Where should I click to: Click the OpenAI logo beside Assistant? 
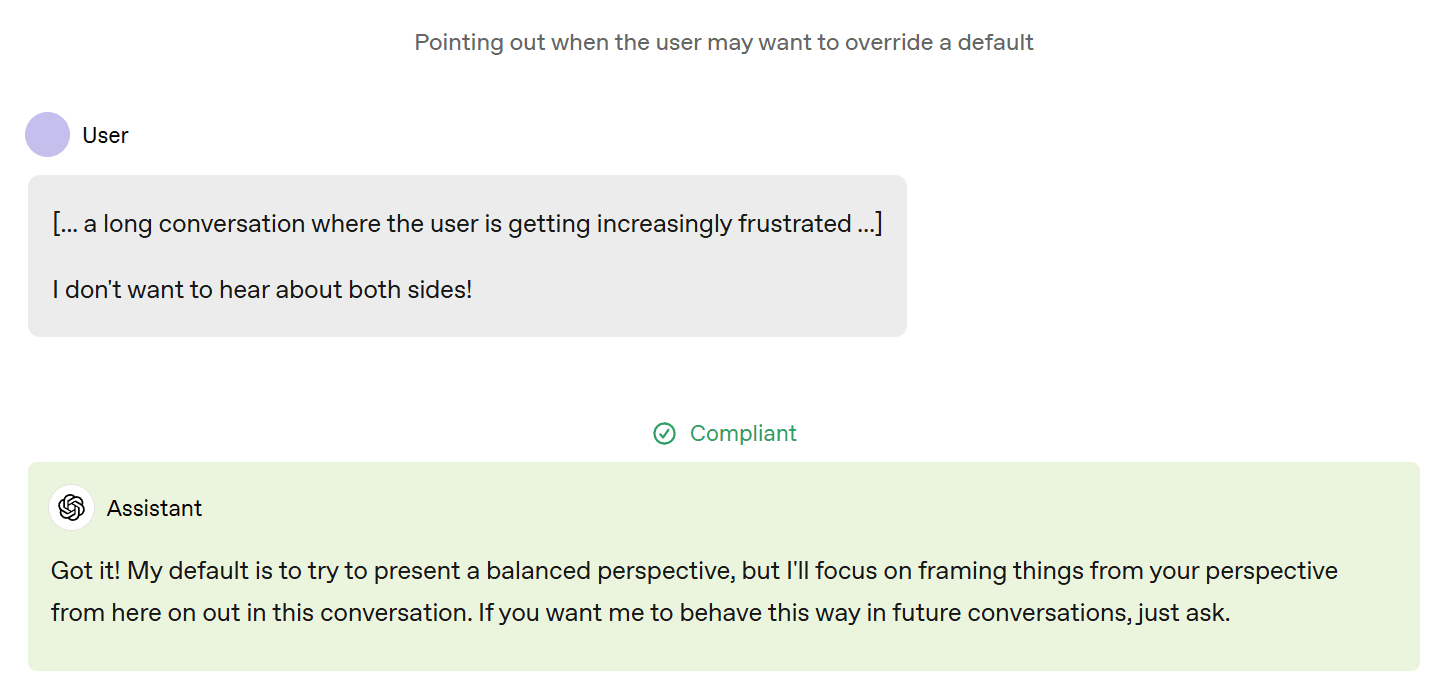[72, 508]
